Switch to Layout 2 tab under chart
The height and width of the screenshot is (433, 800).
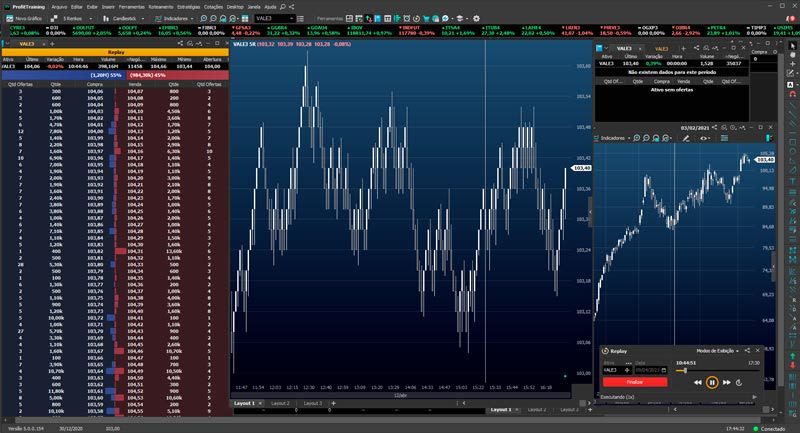pos(280,402)
